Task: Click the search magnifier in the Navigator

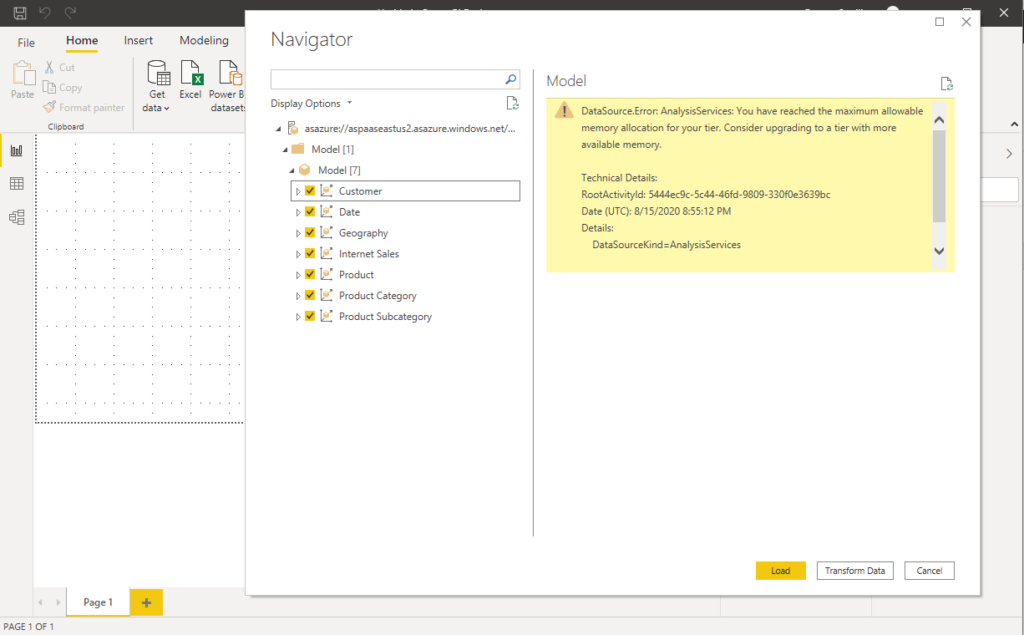Action: 511,78
